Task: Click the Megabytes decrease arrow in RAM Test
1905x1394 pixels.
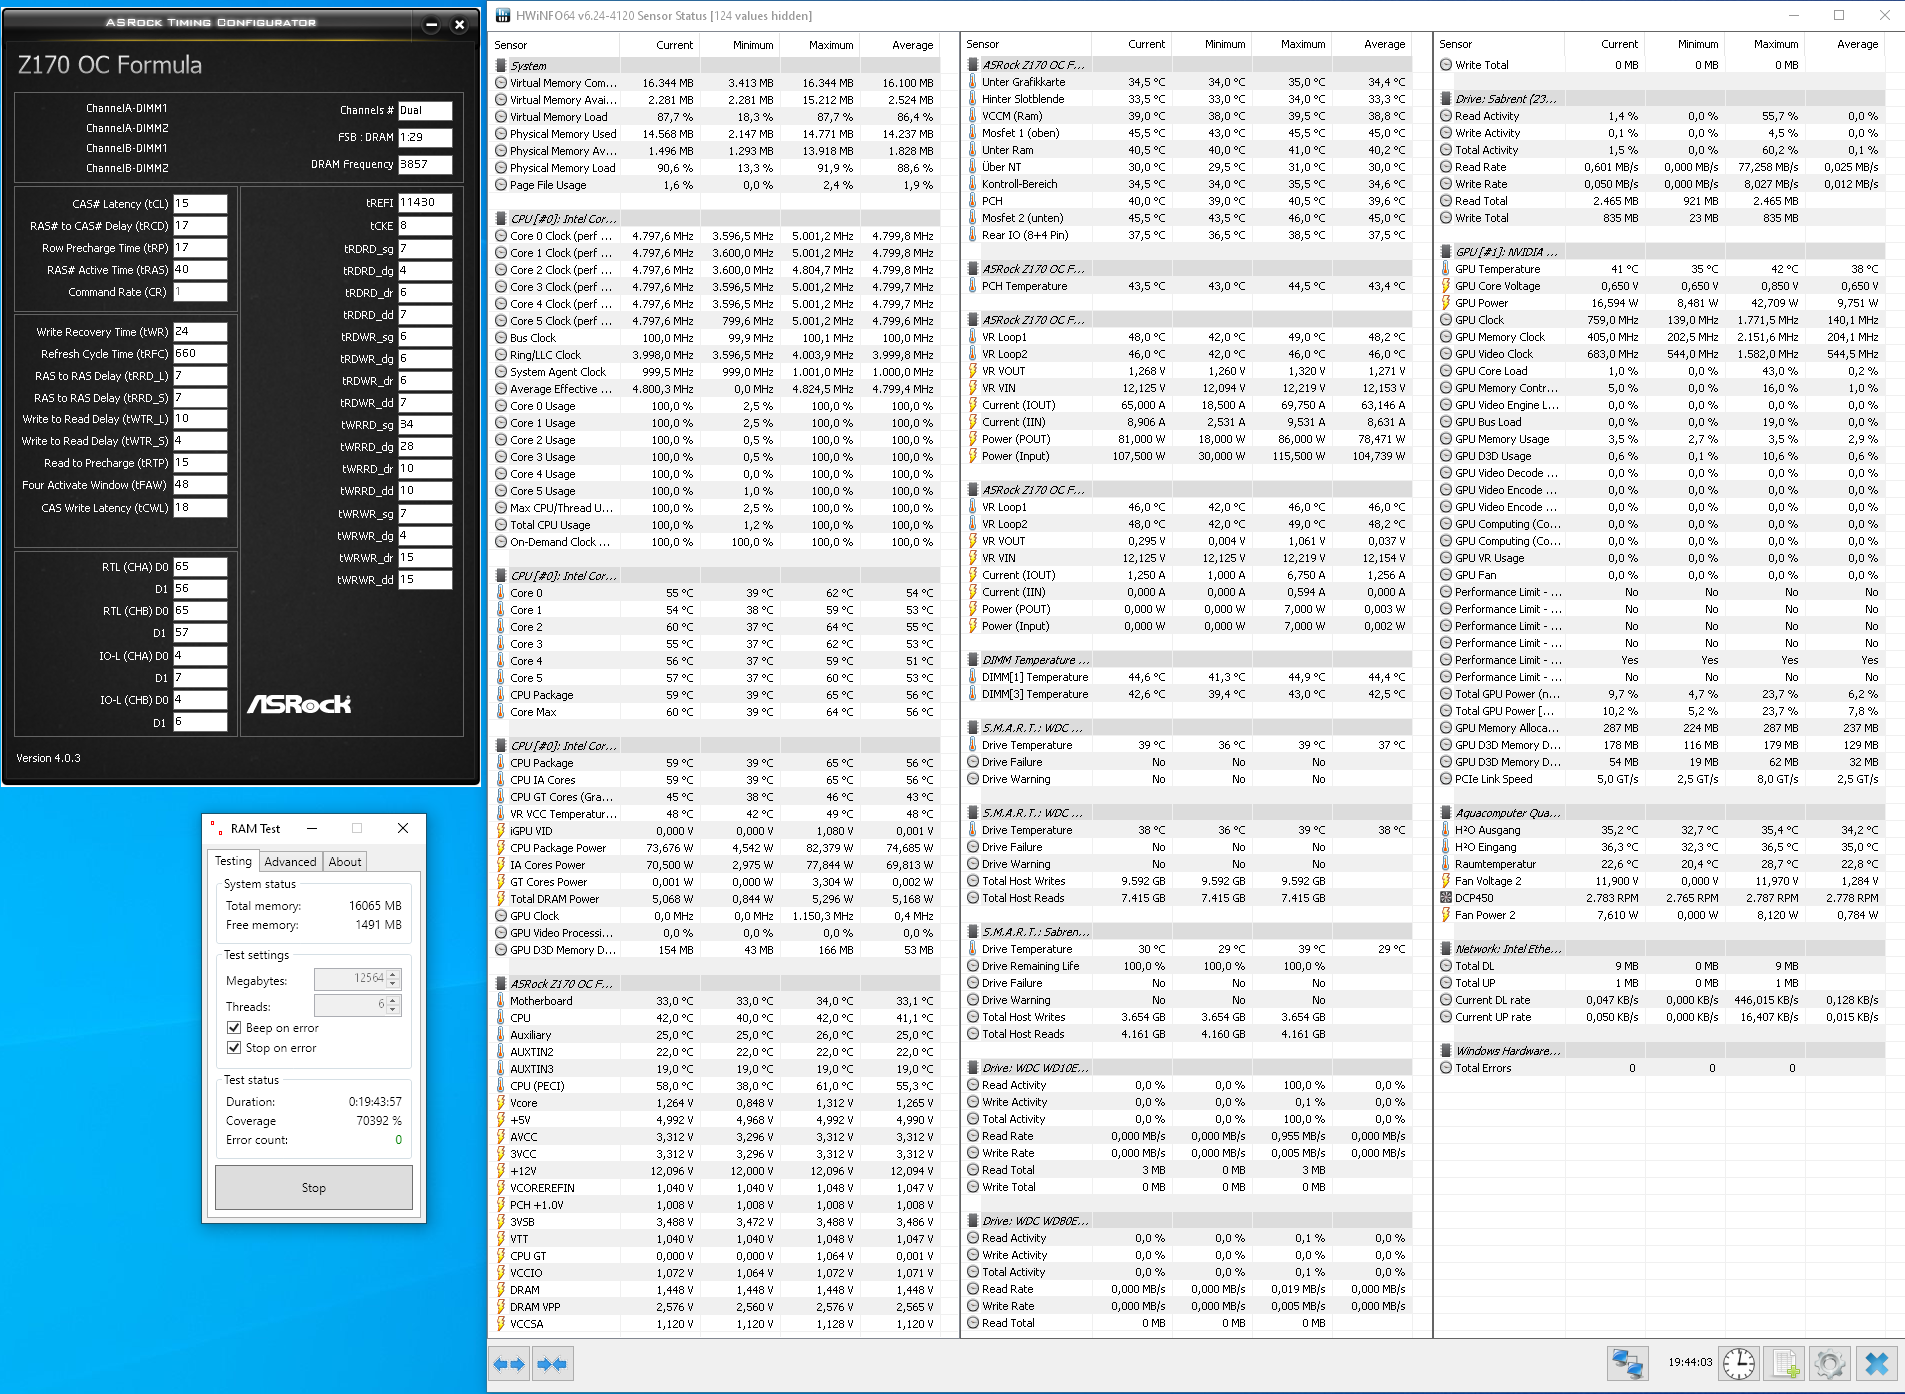Action: click(393, 984)
